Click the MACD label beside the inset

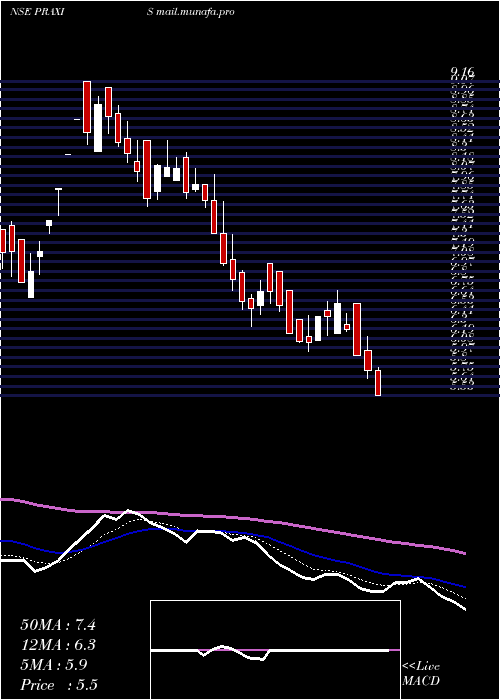(x=421, y=681)
